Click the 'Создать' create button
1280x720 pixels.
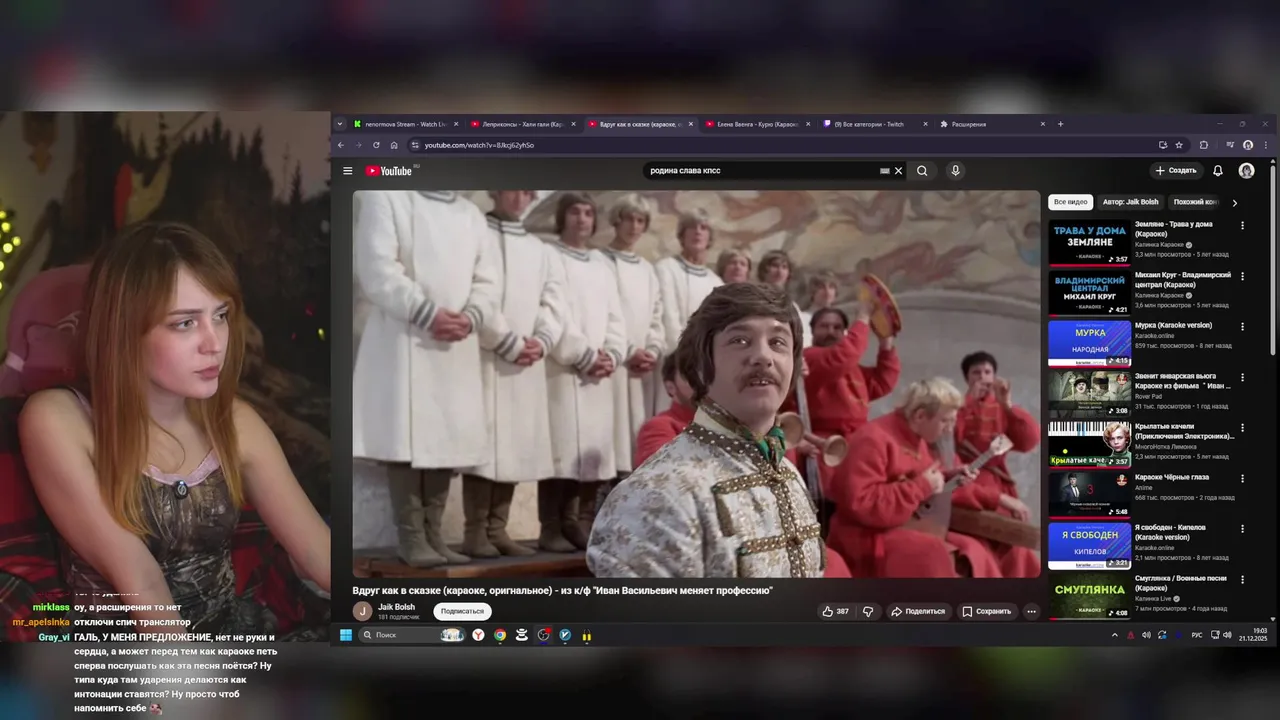click(1175, 171)
